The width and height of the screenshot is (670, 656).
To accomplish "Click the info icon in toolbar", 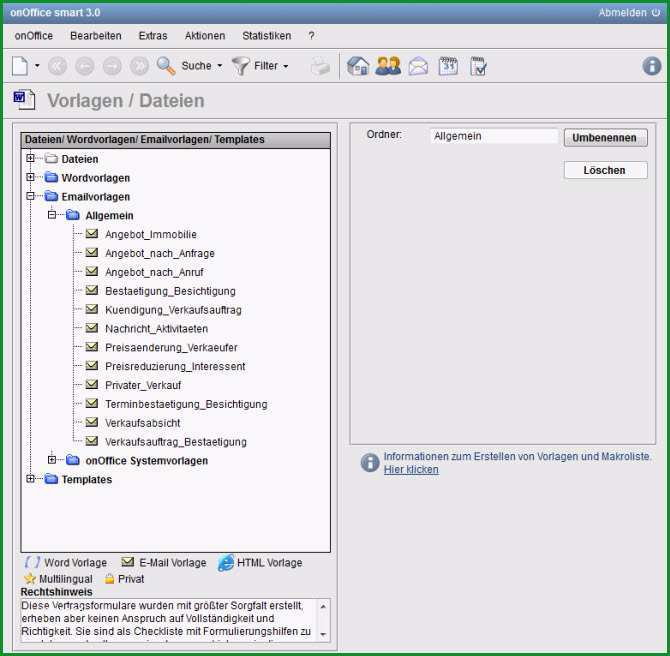I will [x=652, y=66].
